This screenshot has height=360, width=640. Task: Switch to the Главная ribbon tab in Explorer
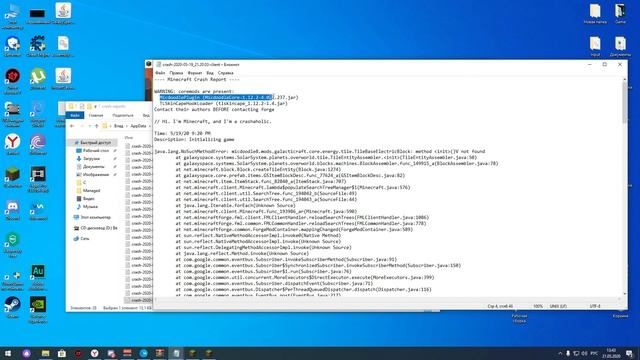[96, 116]
